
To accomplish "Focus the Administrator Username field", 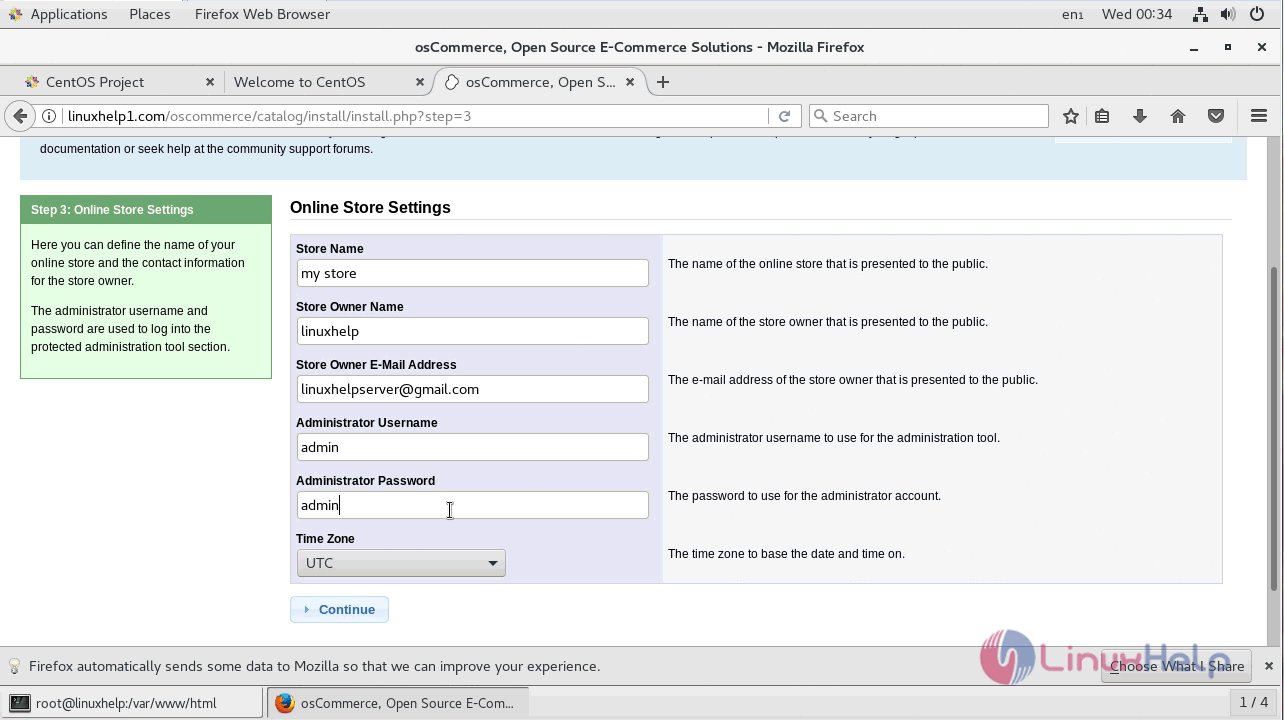I will pos(473,447).
